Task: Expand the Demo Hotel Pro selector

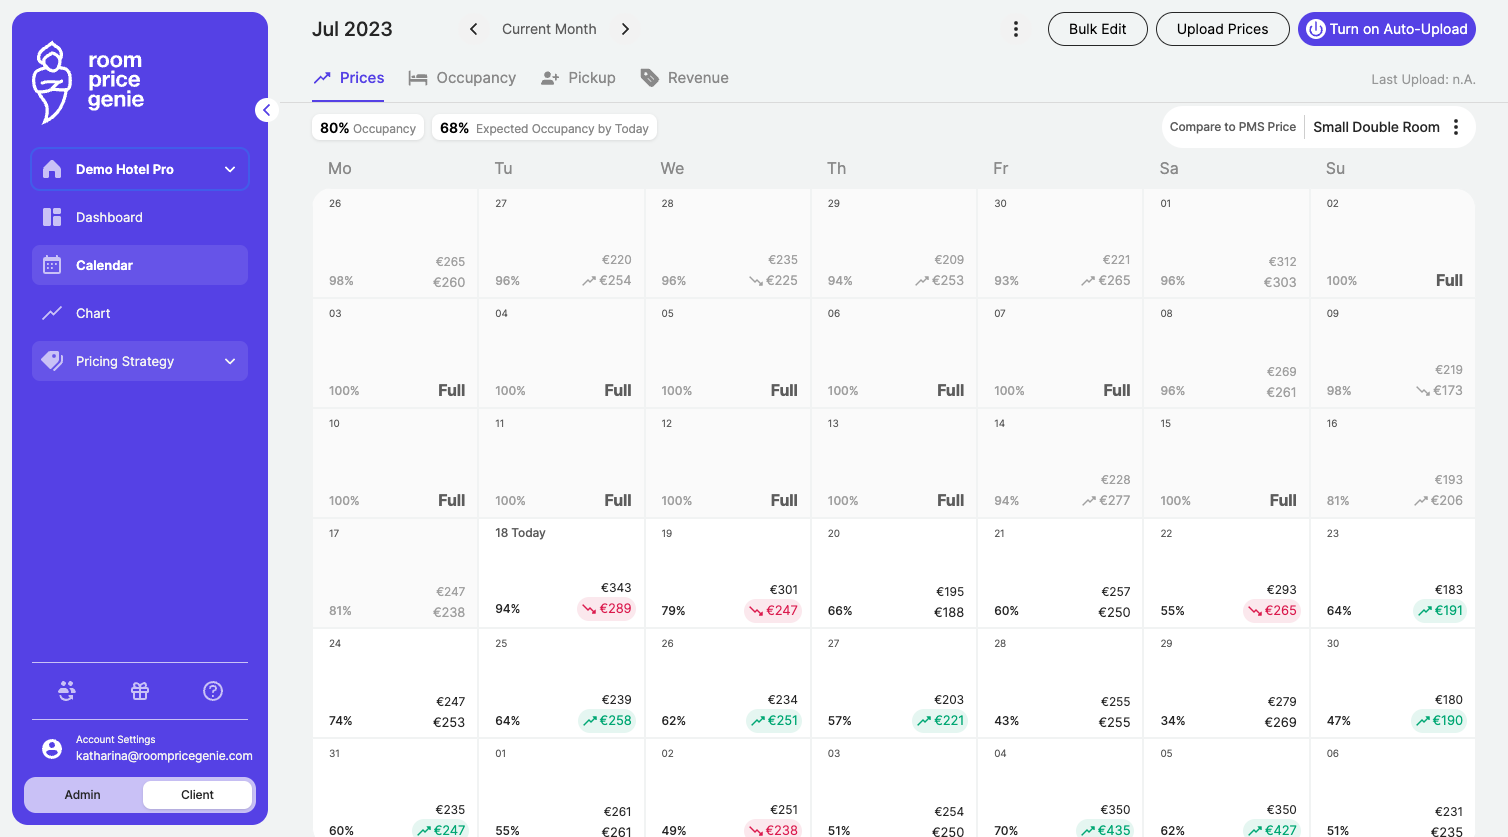Action: pyautogui.click(x=140, y=169)
